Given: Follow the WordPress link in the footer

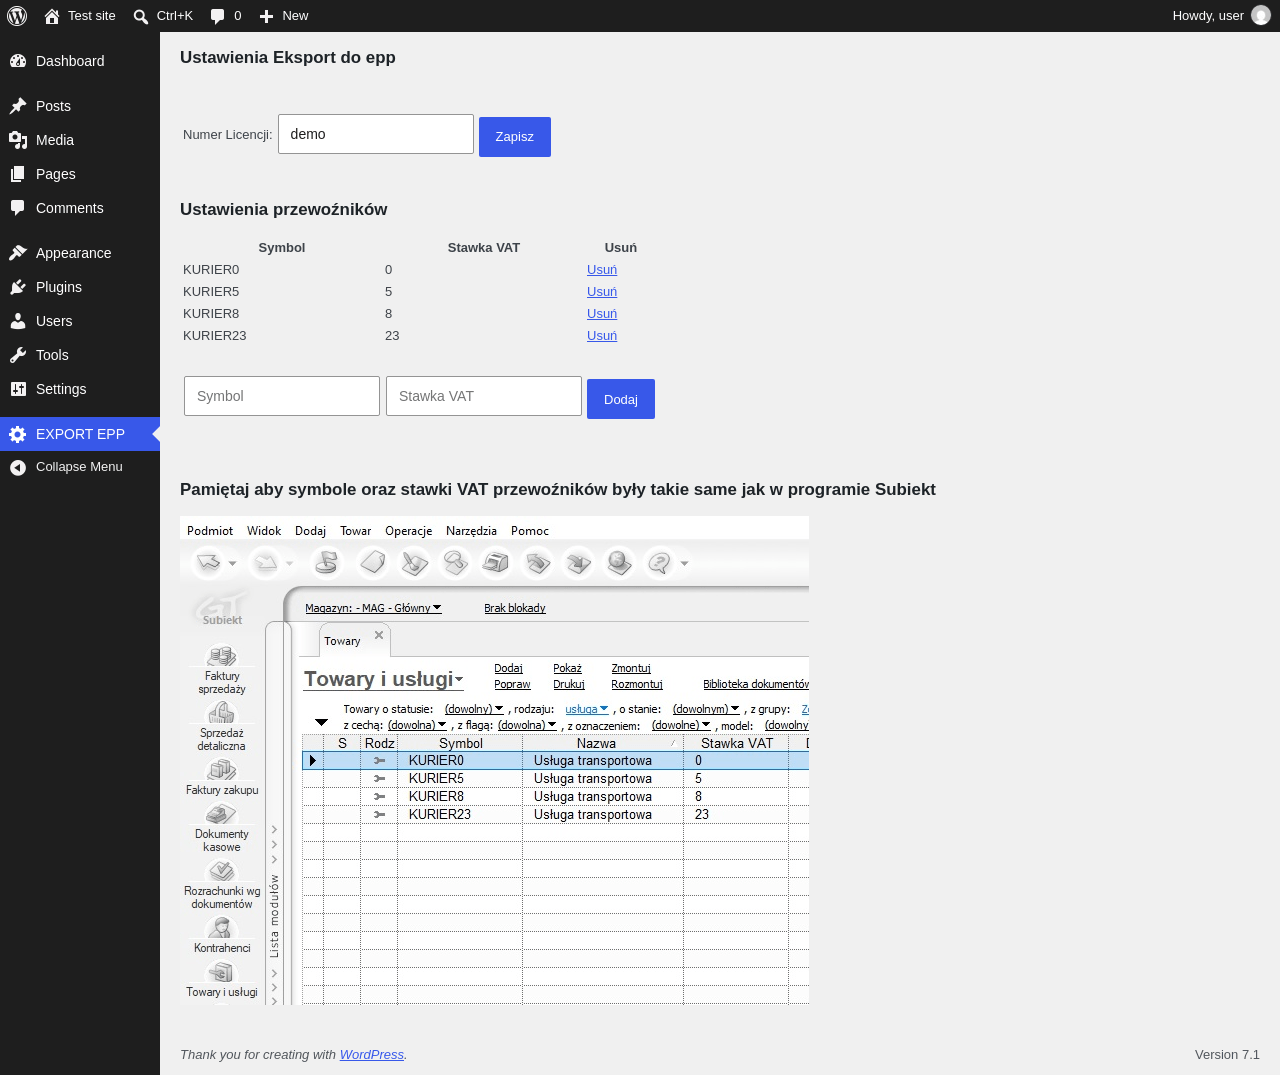Looking at the screenshot, I should tap(372, 1055).
